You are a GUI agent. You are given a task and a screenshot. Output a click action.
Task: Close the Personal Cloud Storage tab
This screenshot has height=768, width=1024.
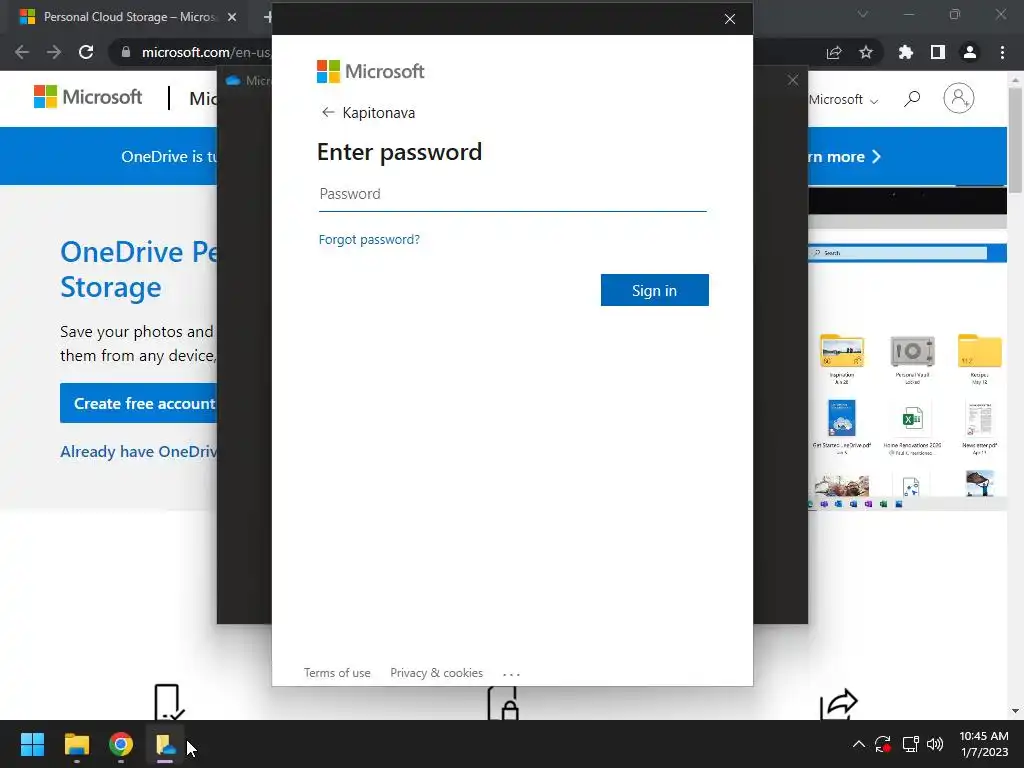[232, 17]
